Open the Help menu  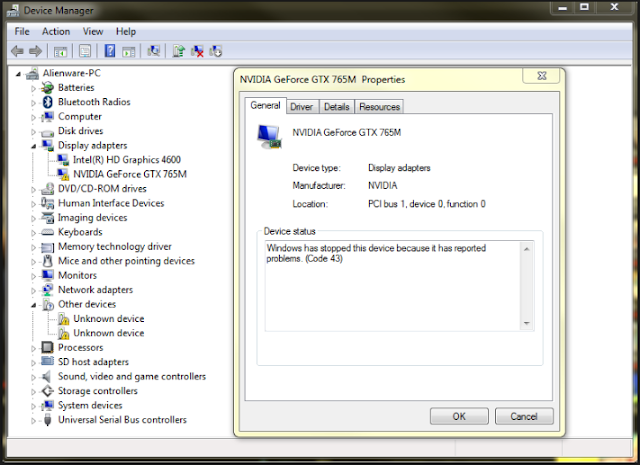click(126, 31)
